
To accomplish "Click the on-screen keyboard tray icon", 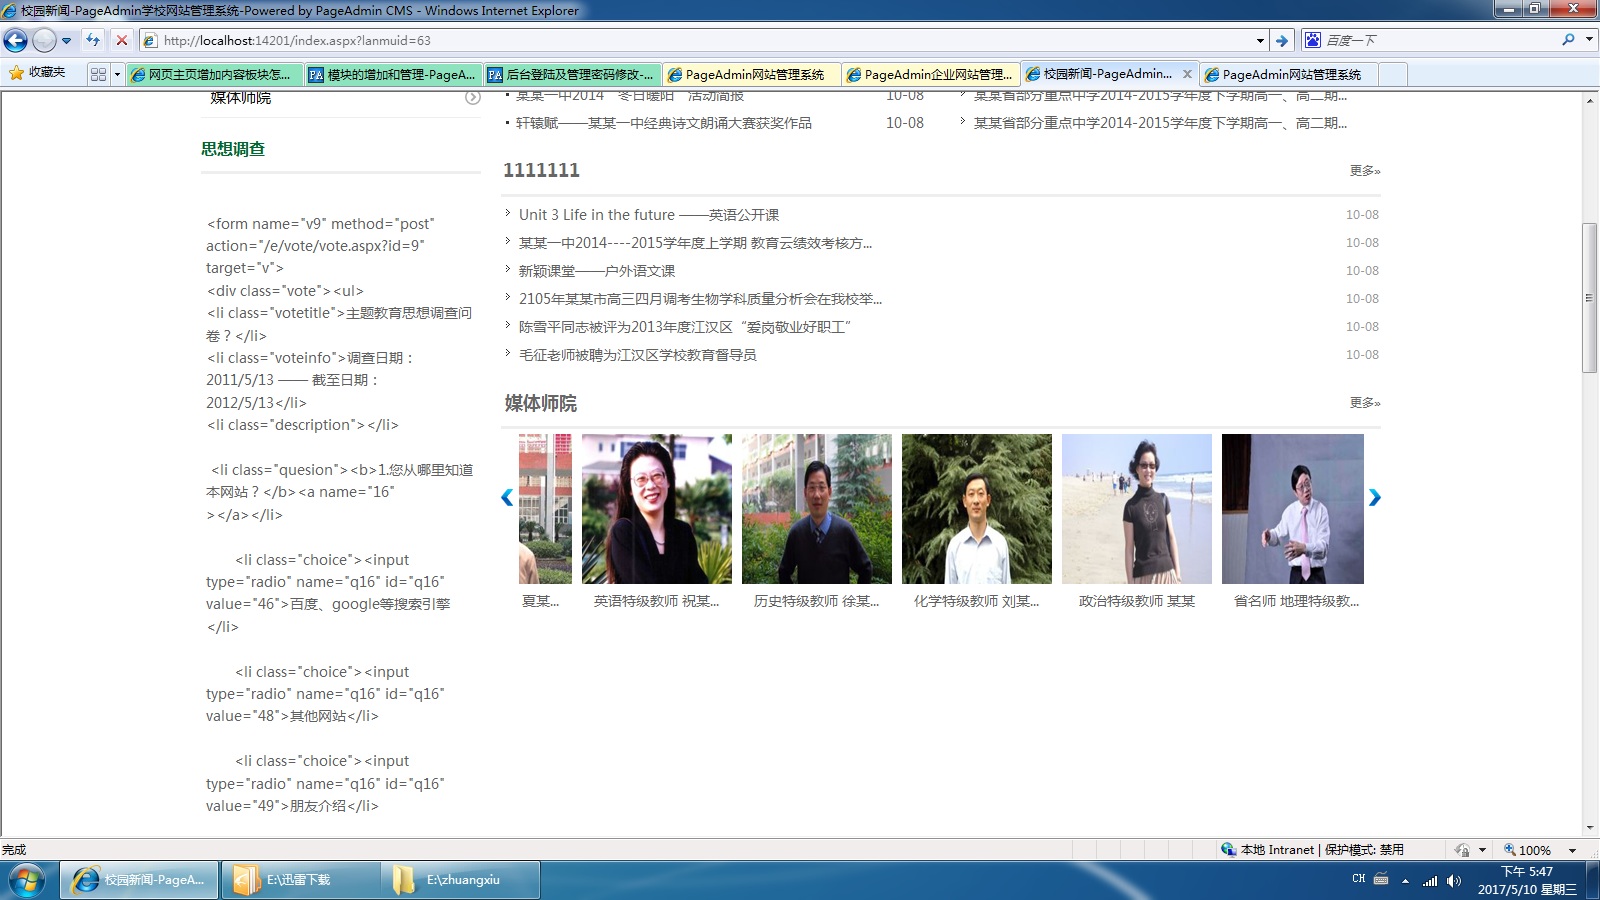I will [x=1382, y=879].
